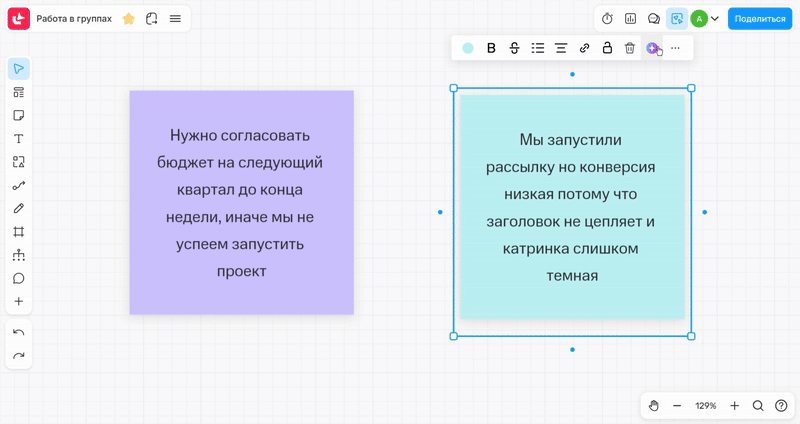
Task: Select the pen drawing tool
Action: 18,208
